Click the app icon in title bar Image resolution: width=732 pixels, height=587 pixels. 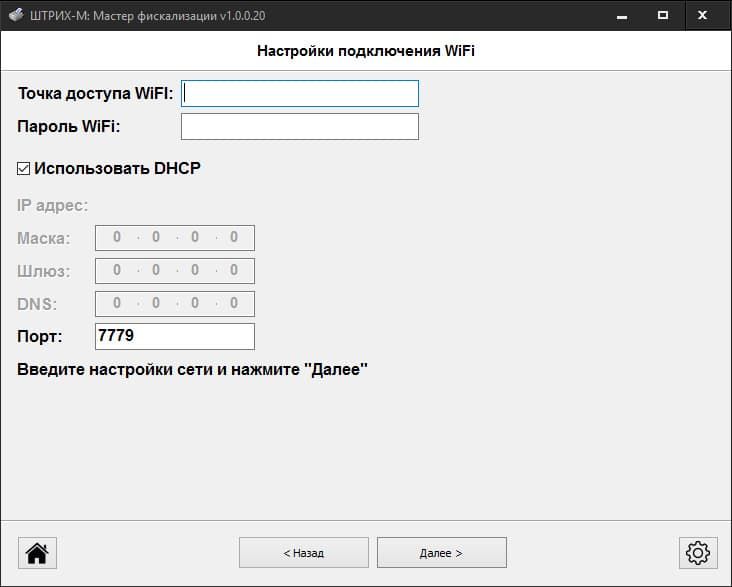[x=16, y=15]
